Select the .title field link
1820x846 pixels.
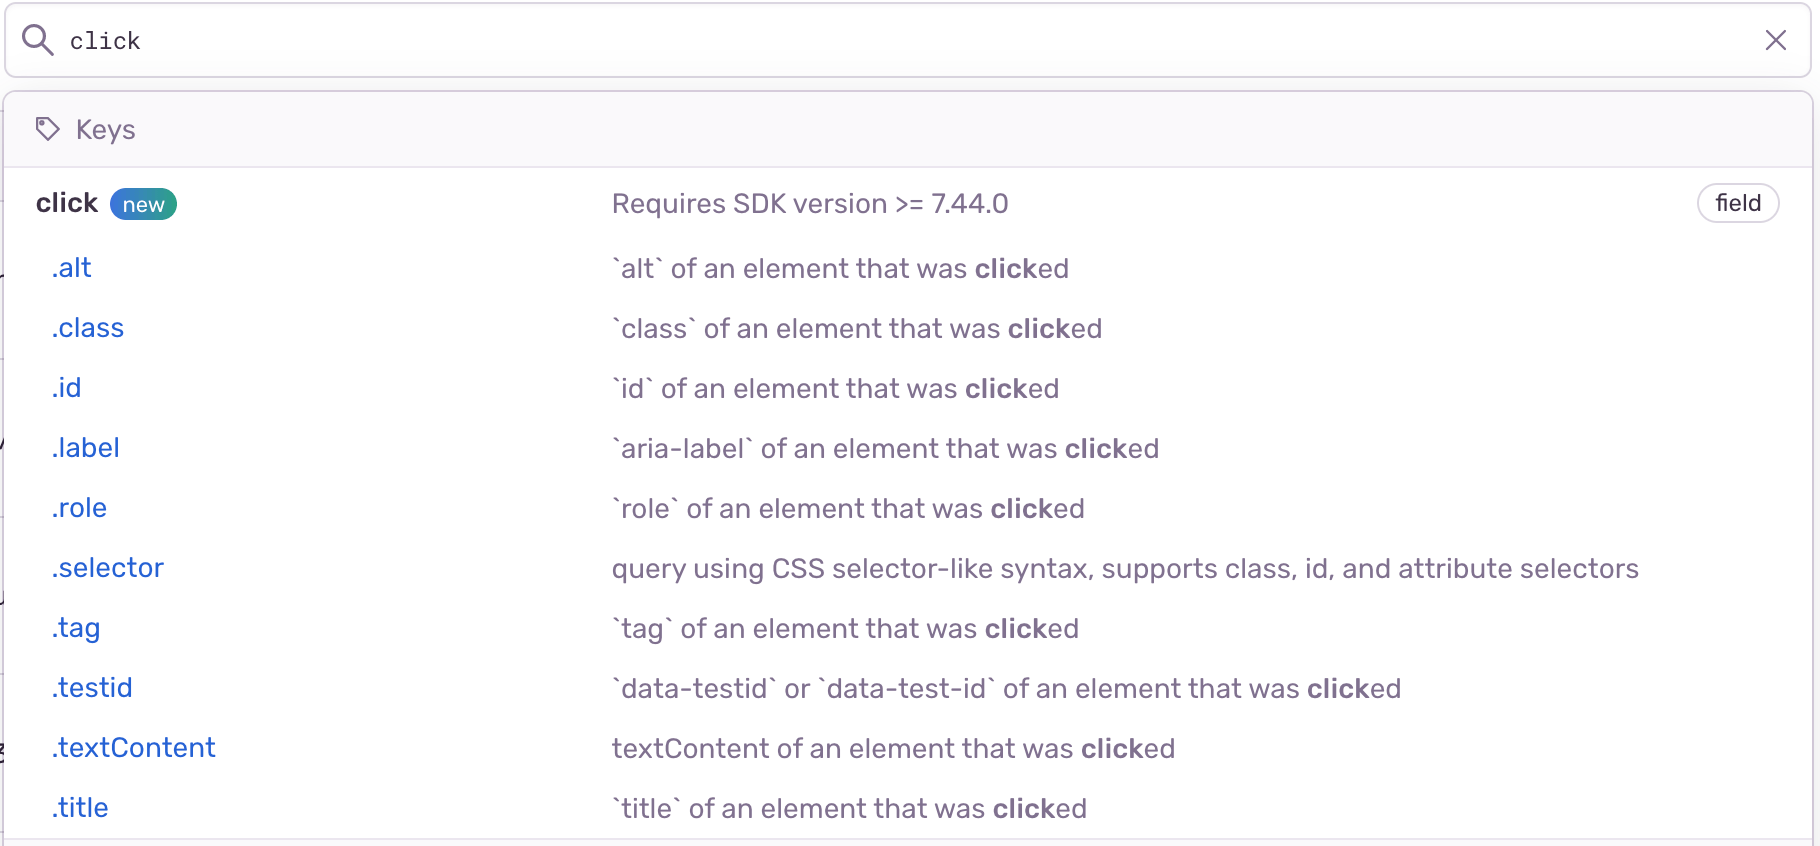(79, 807)
